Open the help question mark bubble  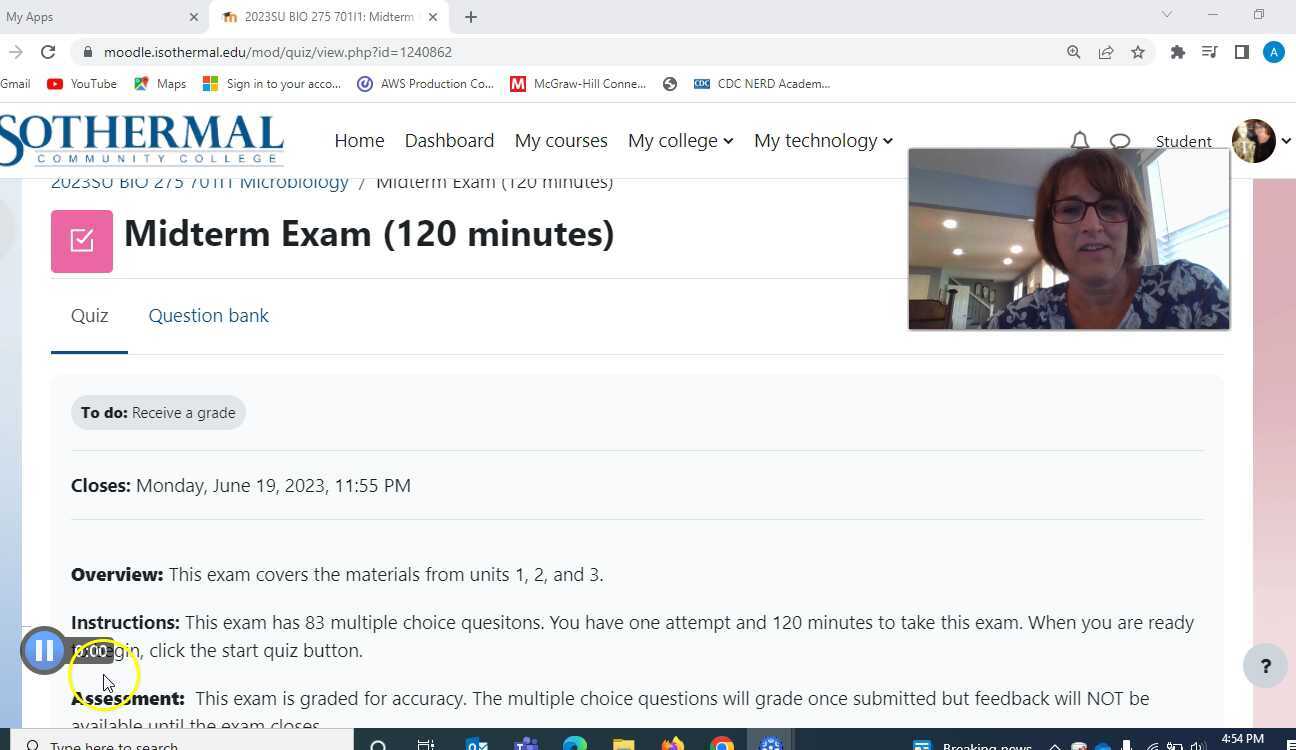coord(1266,666)
